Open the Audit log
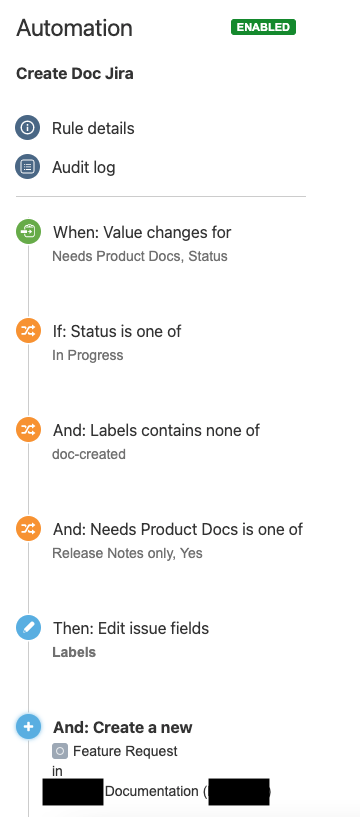360x817 pixels. (84, 168)
